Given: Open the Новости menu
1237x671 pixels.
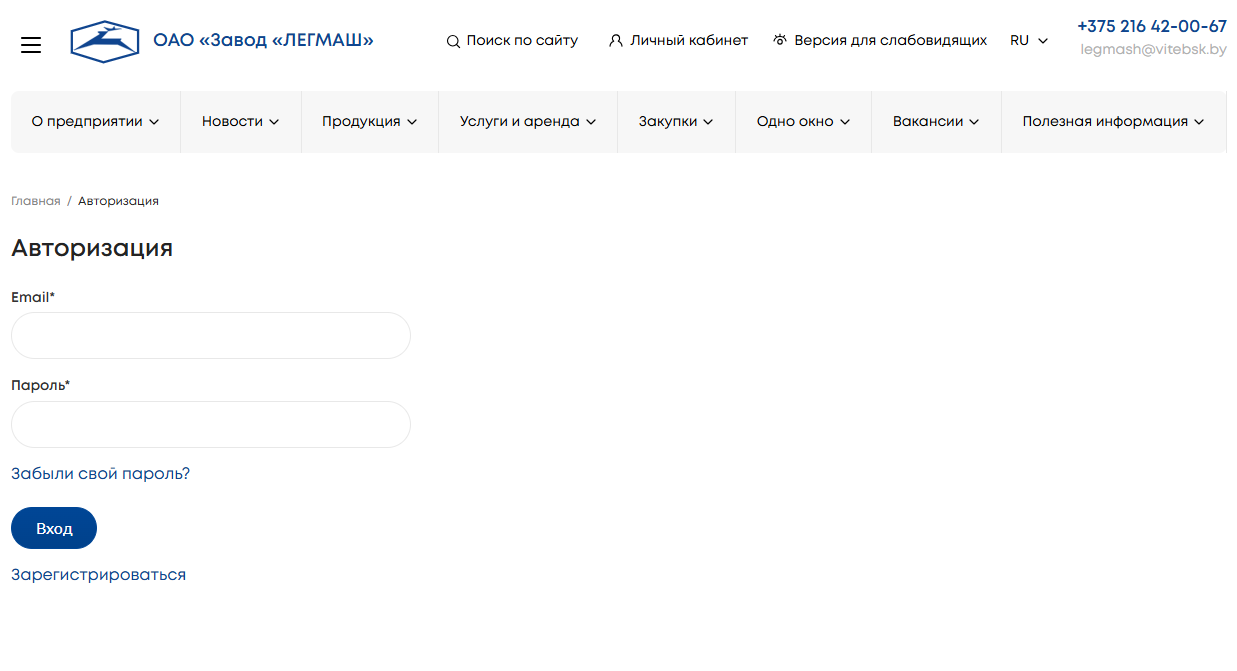Looking at the screenshot, I should click(241, 122).
